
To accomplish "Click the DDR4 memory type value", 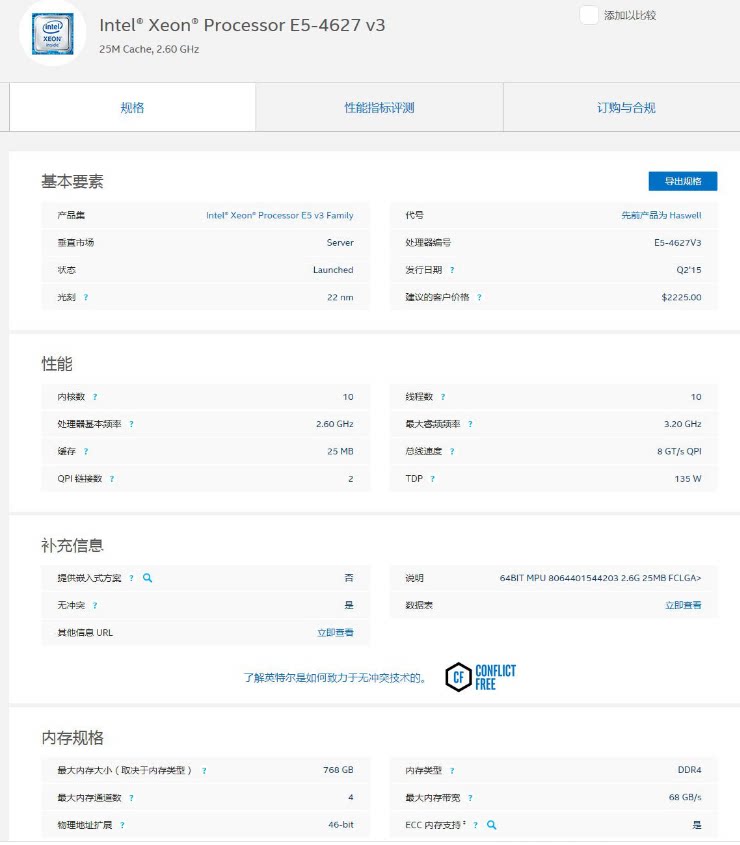I will (x=689, y=770).
